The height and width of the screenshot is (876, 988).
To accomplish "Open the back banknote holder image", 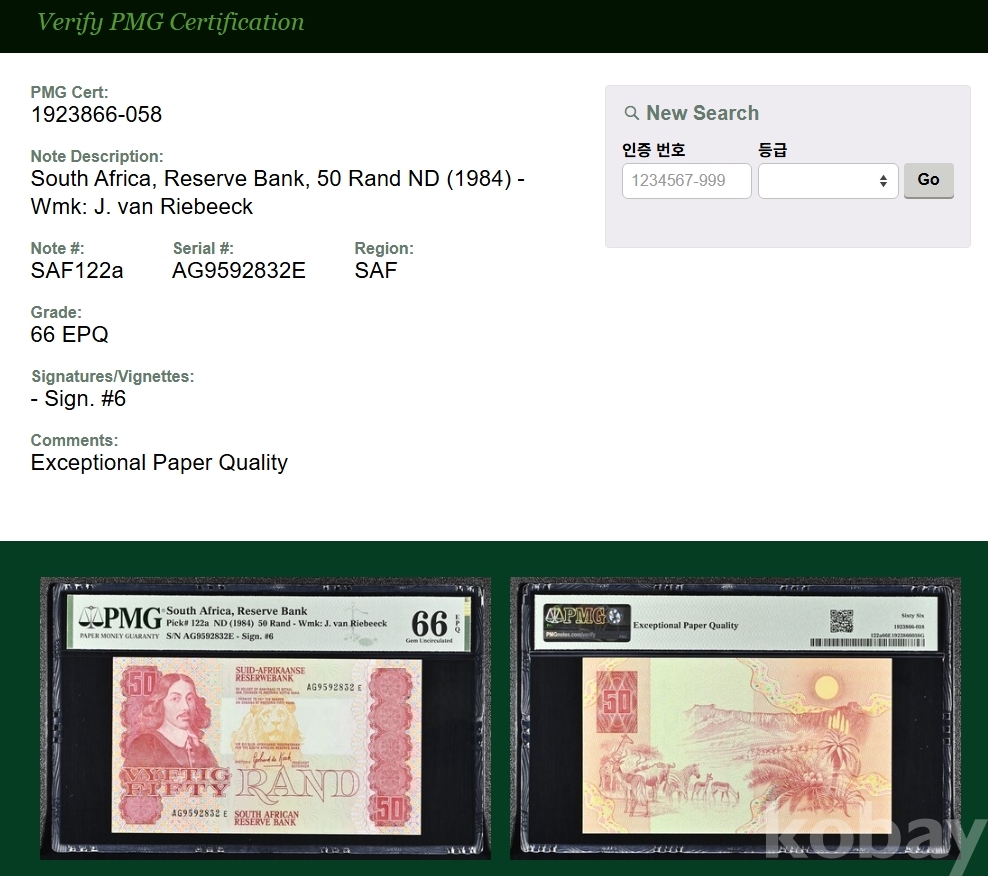I will (x=735, y=718).
